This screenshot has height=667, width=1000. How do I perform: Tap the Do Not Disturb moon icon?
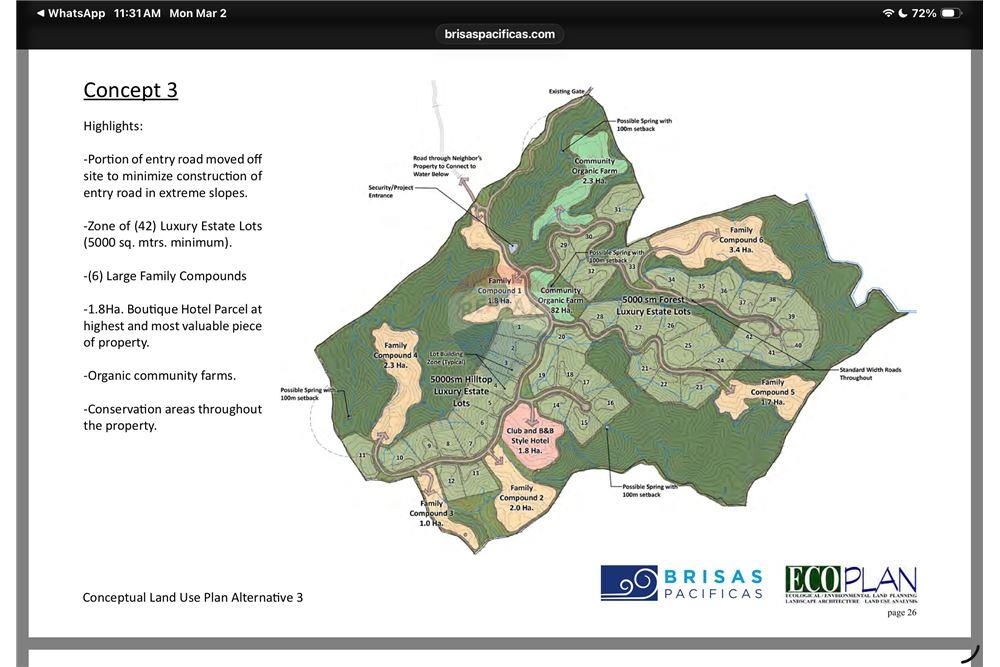coord(903,13)
